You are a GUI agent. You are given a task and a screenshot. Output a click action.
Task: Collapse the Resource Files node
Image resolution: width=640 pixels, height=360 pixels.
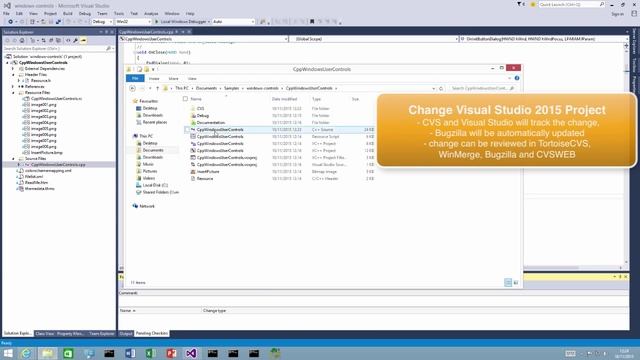coord(13,93)
